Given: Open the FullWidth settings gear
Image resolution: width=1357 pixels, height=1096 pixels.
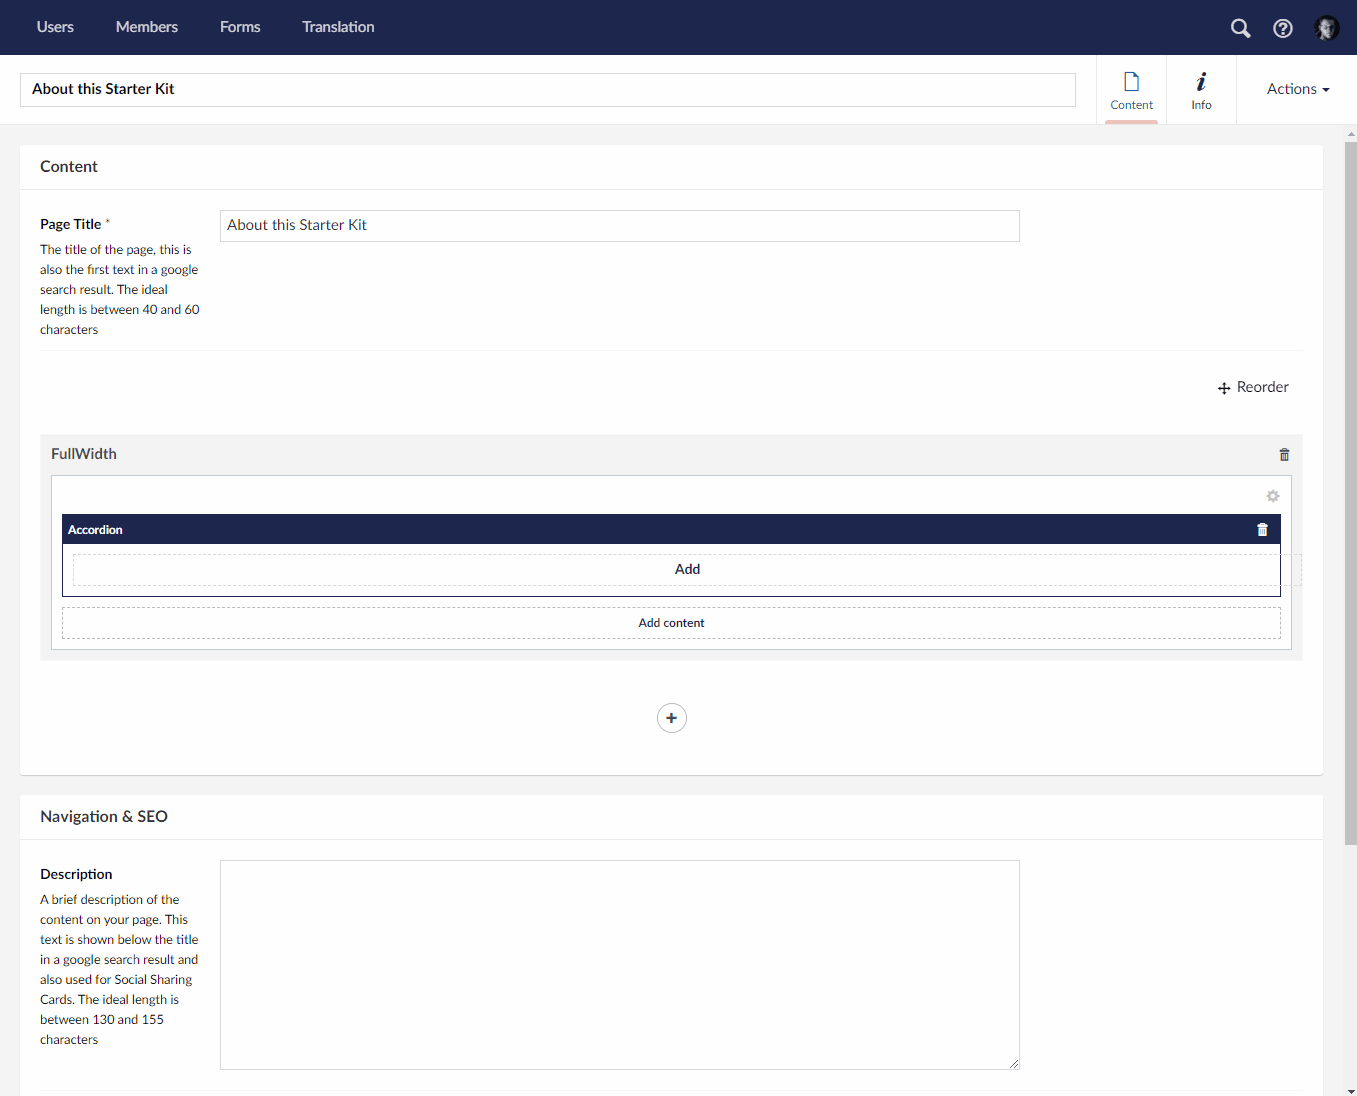Looking at the screenshot, I should click(x=1272, y=496).
